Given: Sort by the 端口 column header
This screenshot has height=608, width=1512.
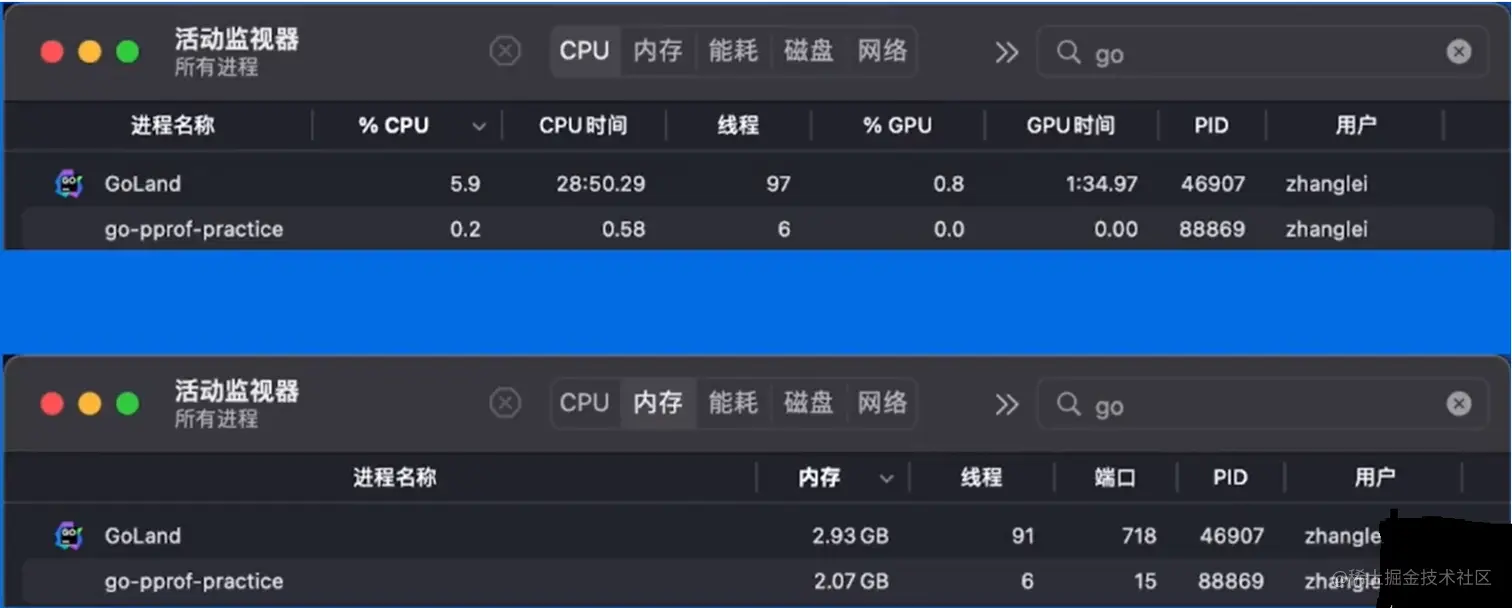Looking at the screenshot, I should (x=1115, y=478).
